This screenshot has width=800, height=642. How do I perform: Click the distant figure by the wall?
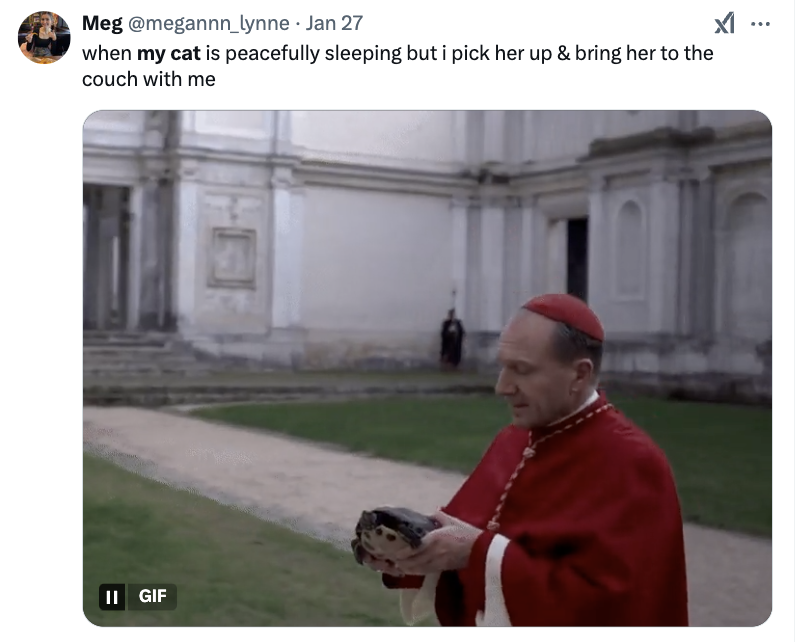[452, 340]
